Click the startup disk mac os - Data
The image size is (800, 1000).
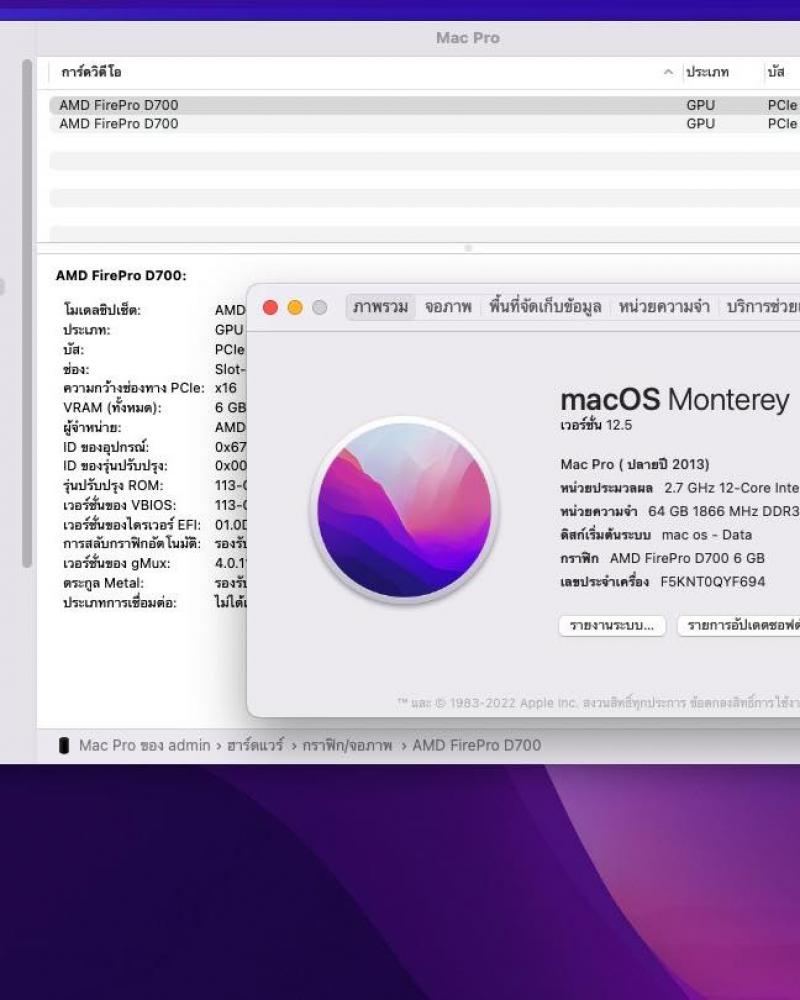point(707,534)
